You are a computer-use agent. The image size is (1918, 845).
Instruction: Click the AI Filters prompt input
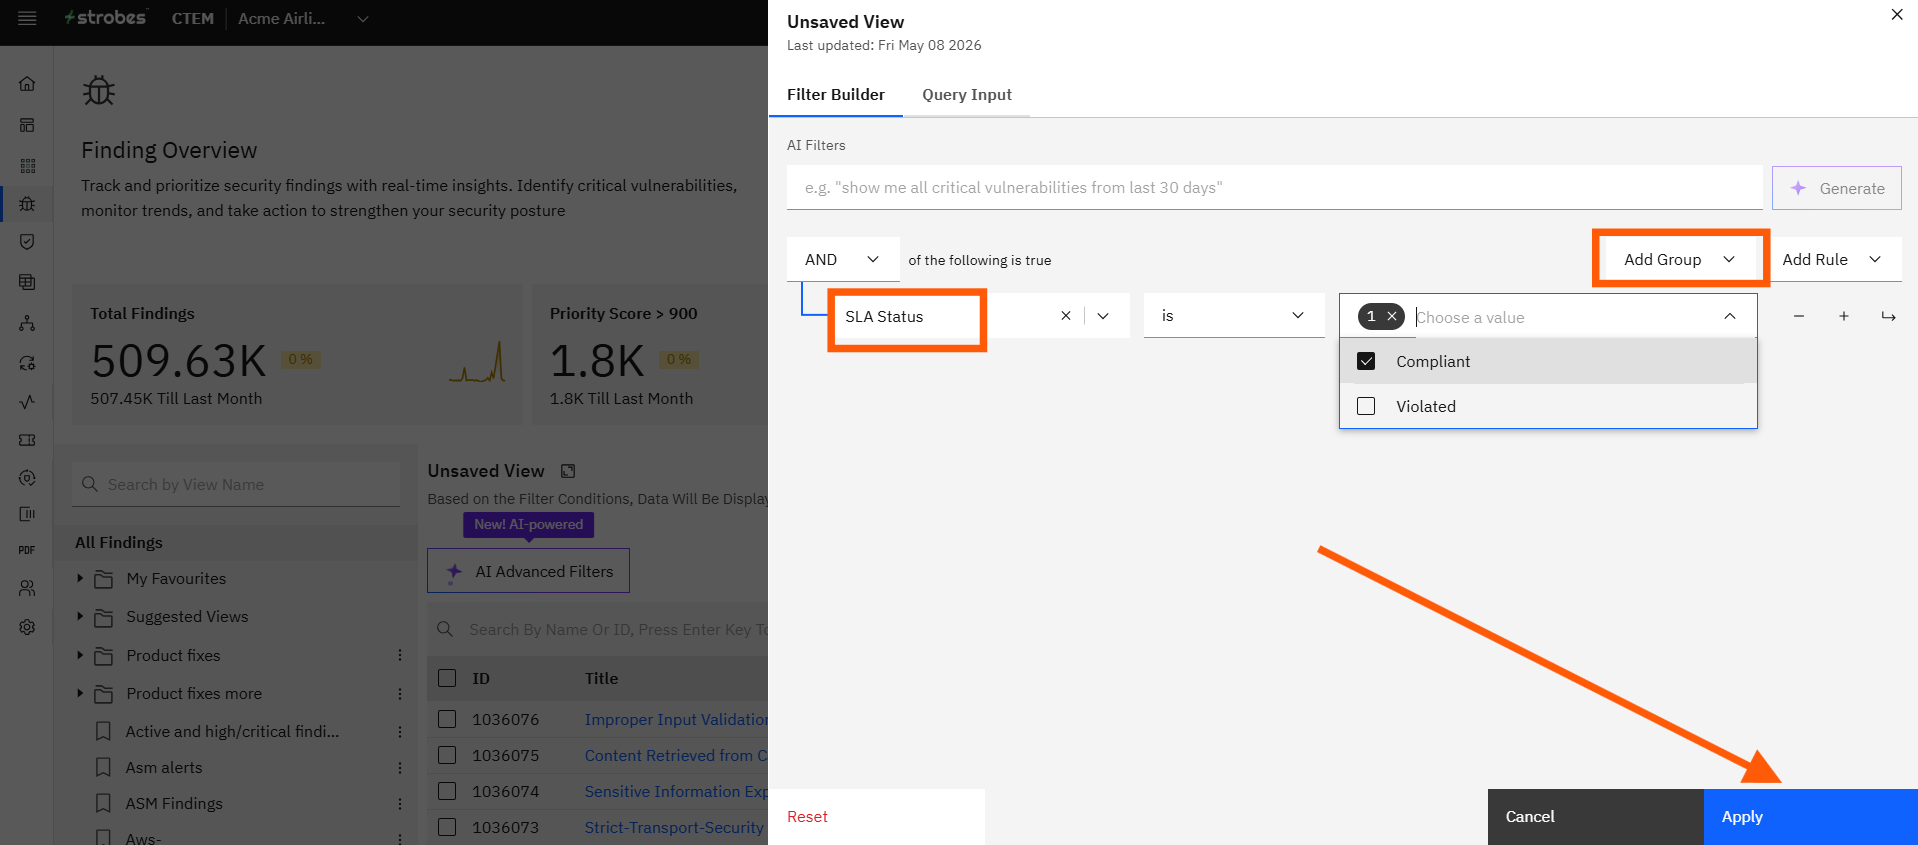click(x=1274, y=188)
